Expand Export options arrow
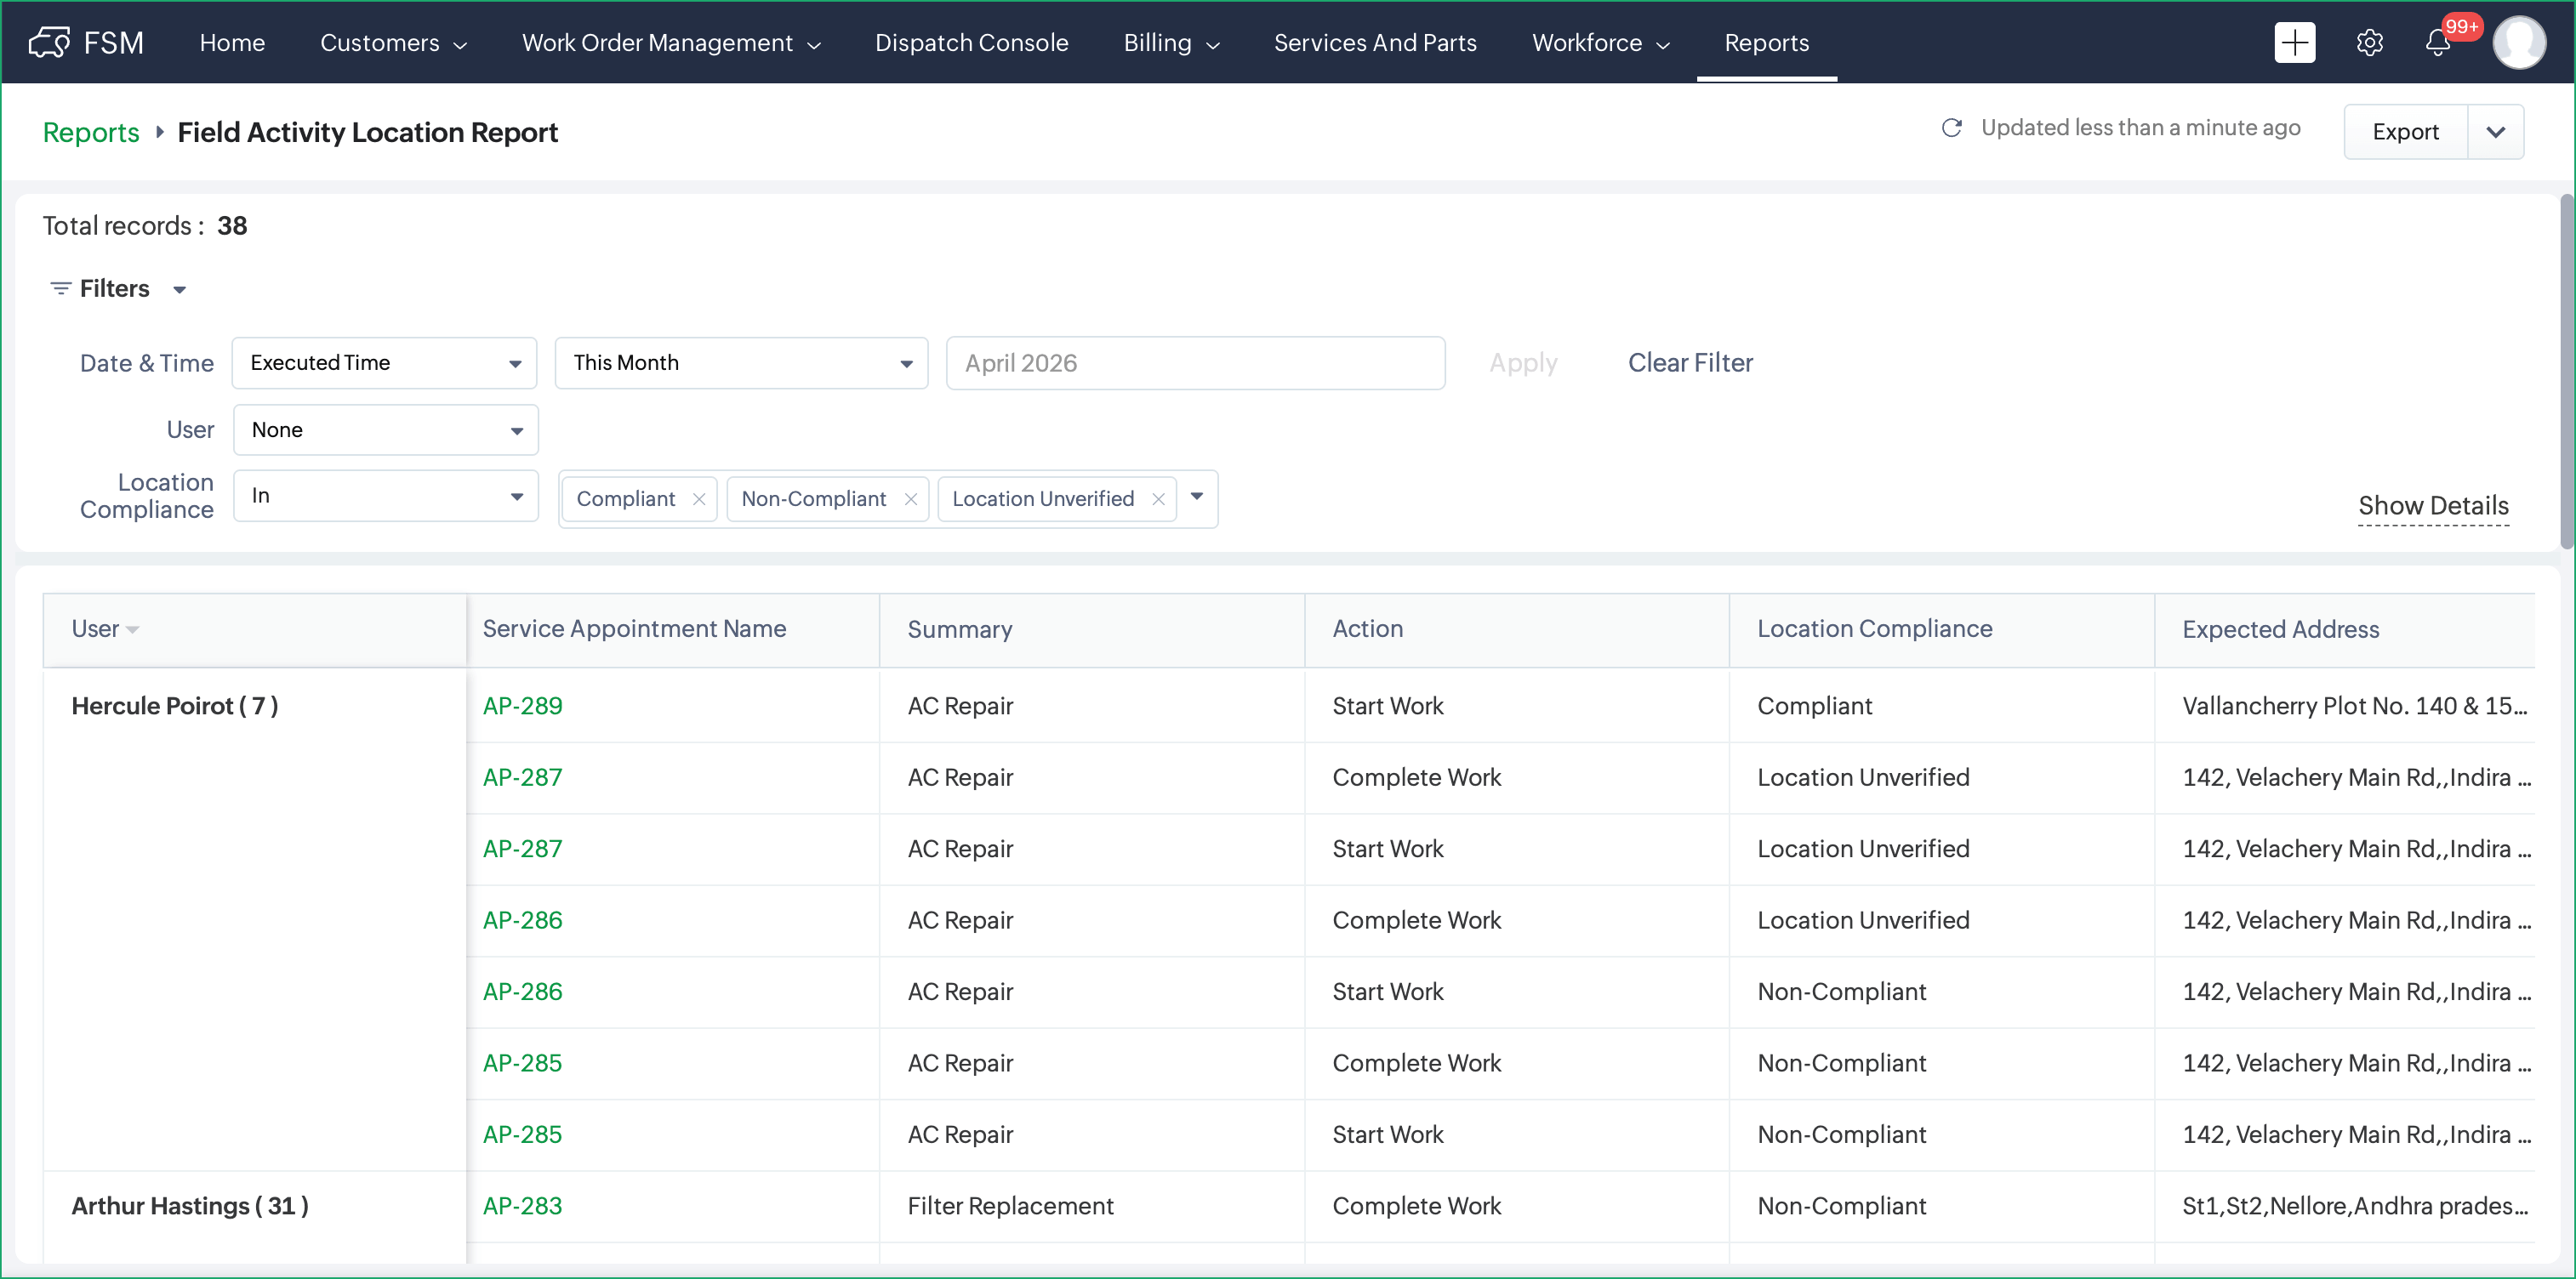The height and width of the screenshot is (1279, 2576). coord(2495,132)
